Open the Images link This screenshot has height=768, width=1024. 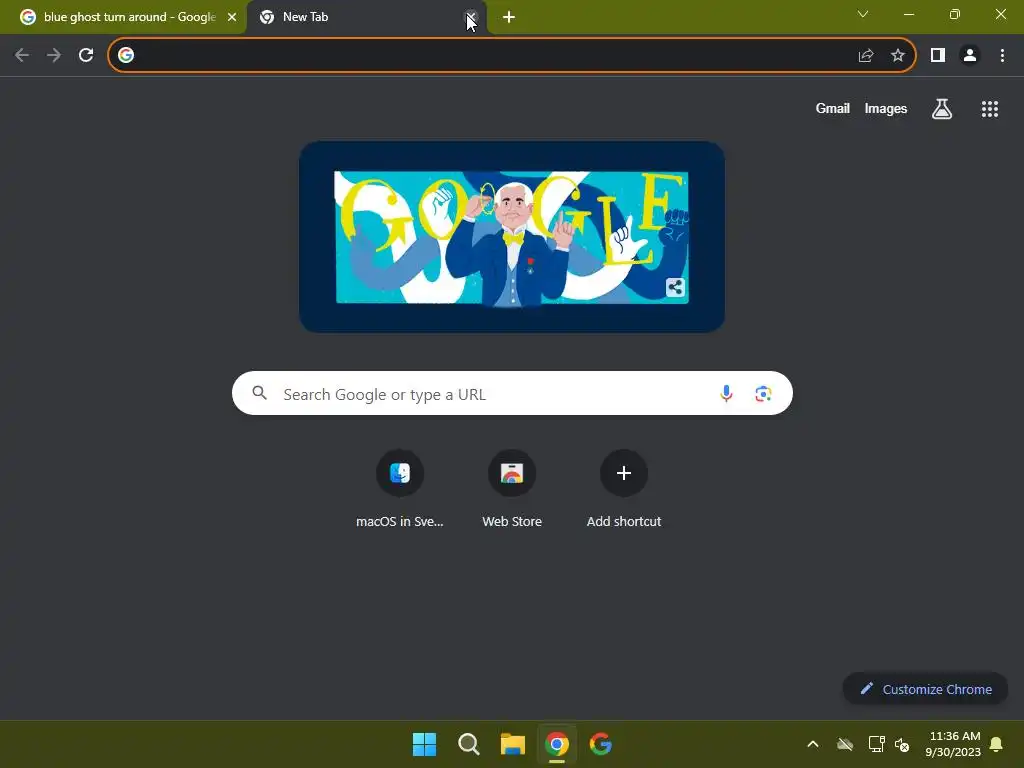tap(886, 108)
